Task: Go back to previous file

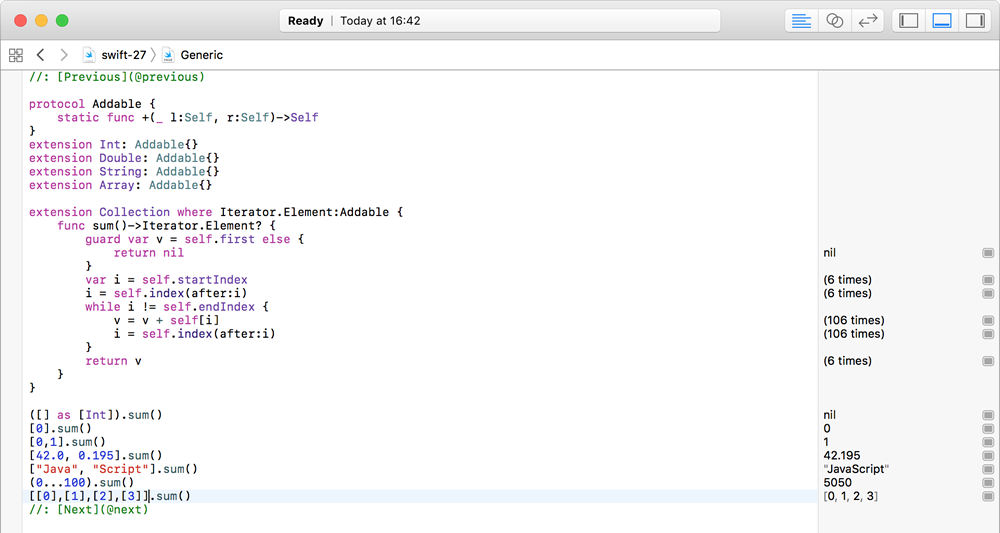Action: (x=40, y=55)
